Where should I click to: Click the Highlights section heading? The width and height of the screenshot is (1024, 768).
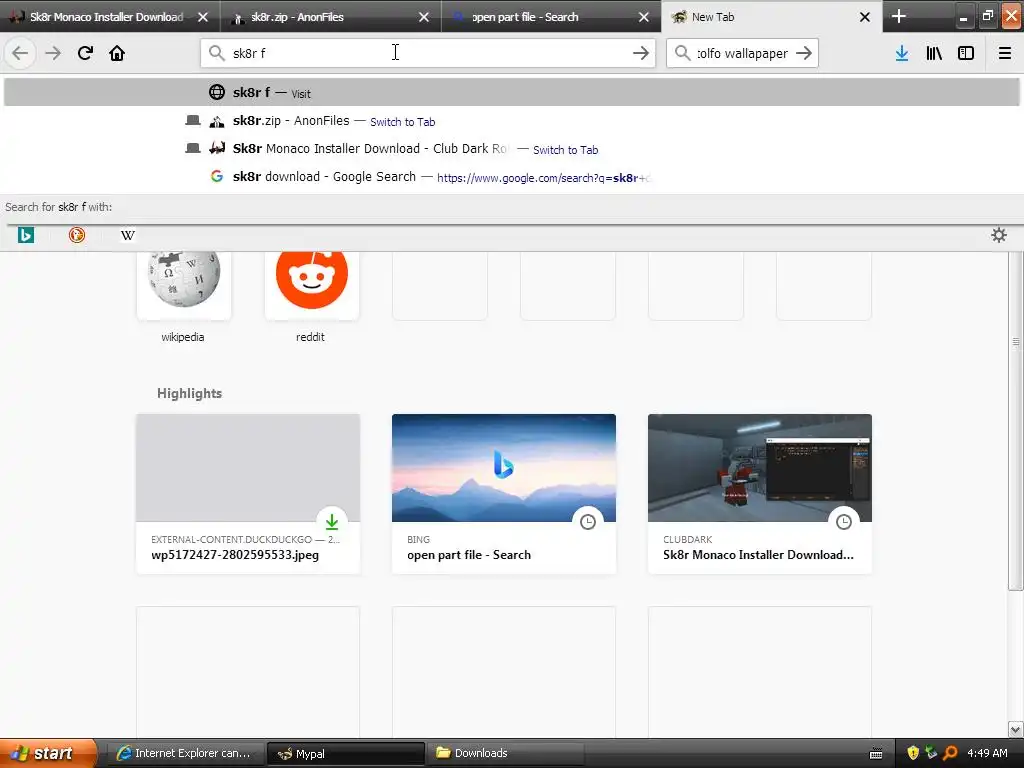(x=189, y=393)
